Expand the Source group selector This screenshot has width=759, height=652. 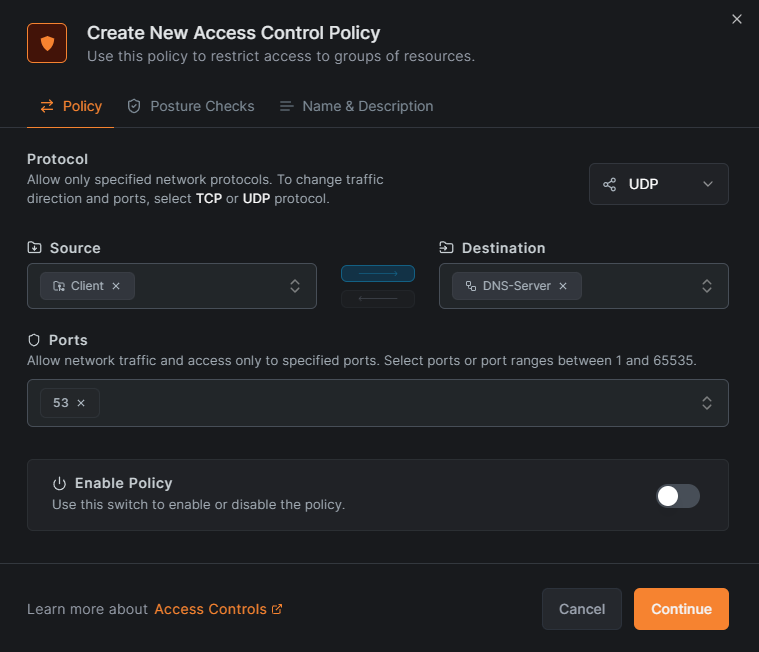[x=295, y=286]
